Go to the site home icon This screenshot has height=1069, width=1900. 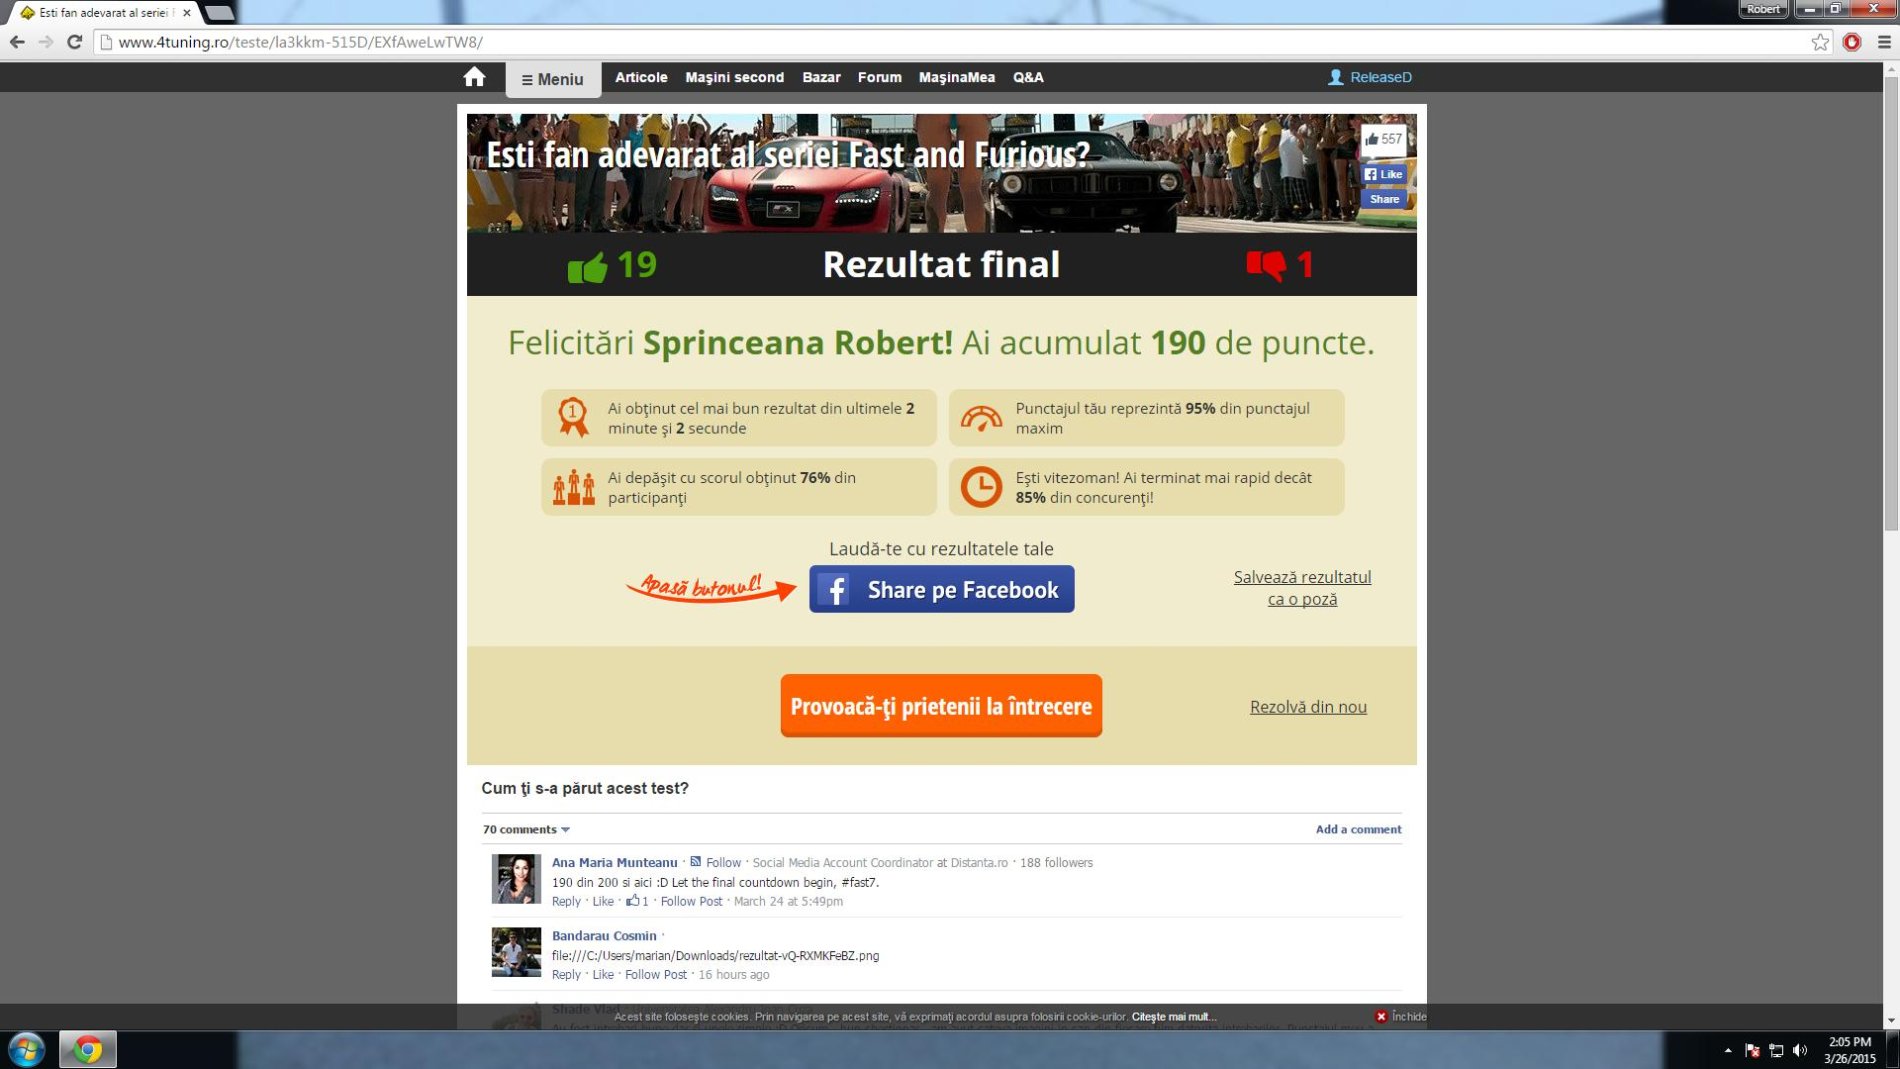pos(474,77)
